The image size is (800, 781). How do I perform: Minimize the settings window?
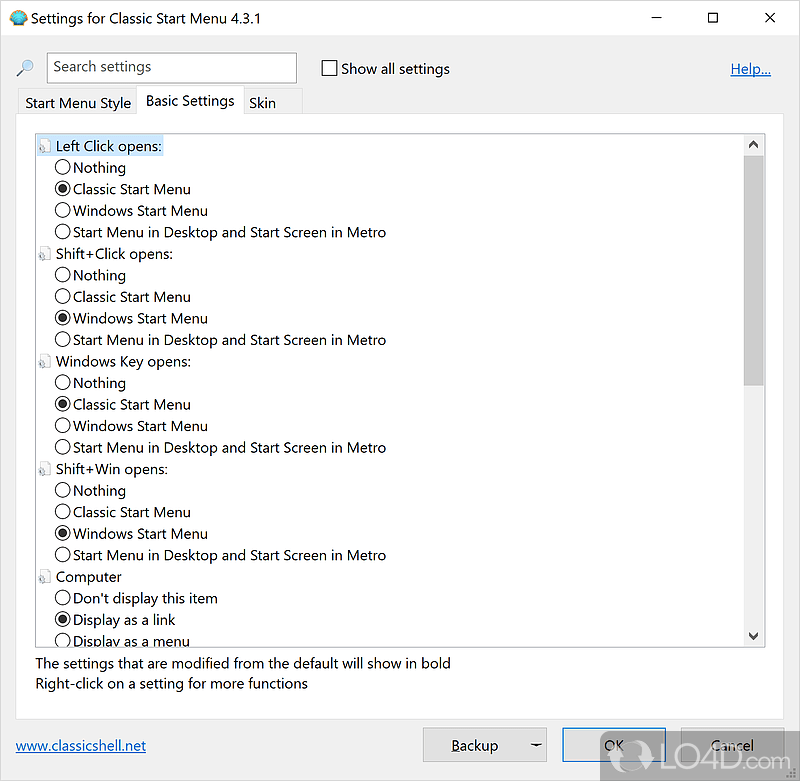[x=657, y=18]
